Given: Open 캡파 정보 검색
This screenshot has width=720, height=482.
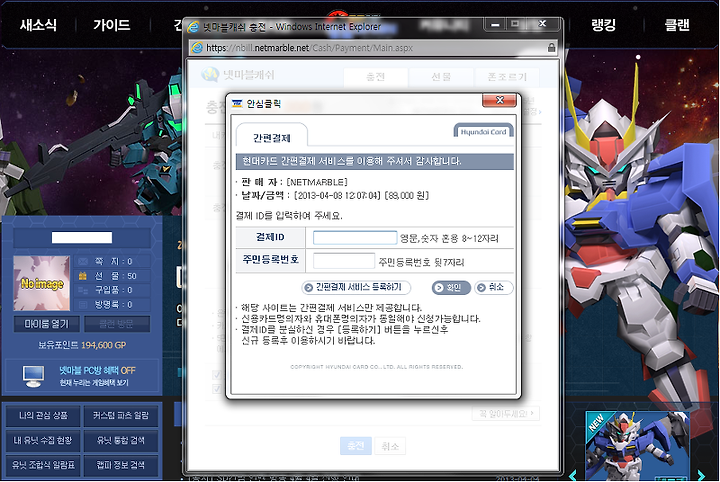Looking at the screenshot, I should pos(121,465).
